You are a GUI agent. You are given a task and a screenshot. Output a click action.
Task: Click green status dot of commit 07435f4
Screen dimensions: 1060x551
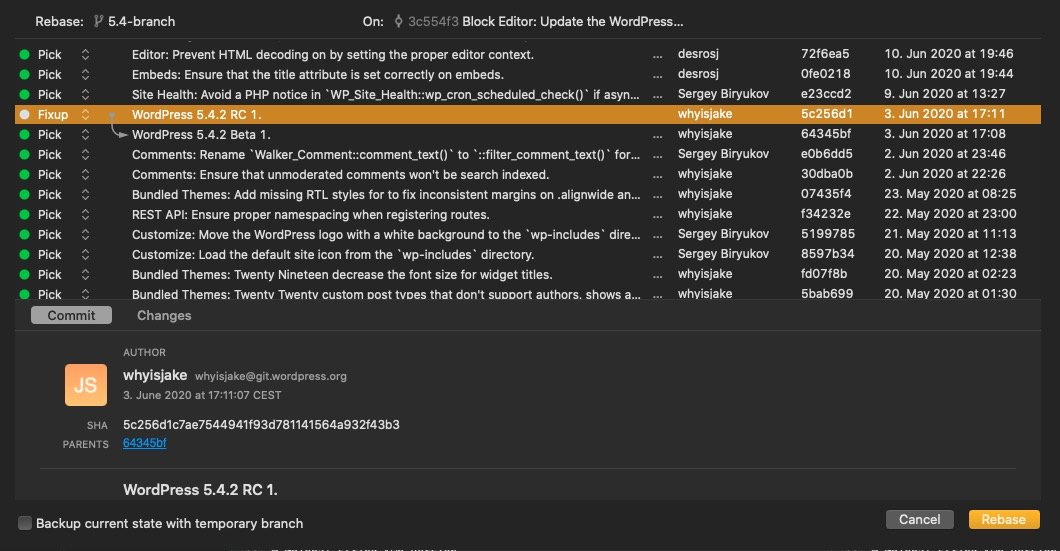(x=24, y=195)
